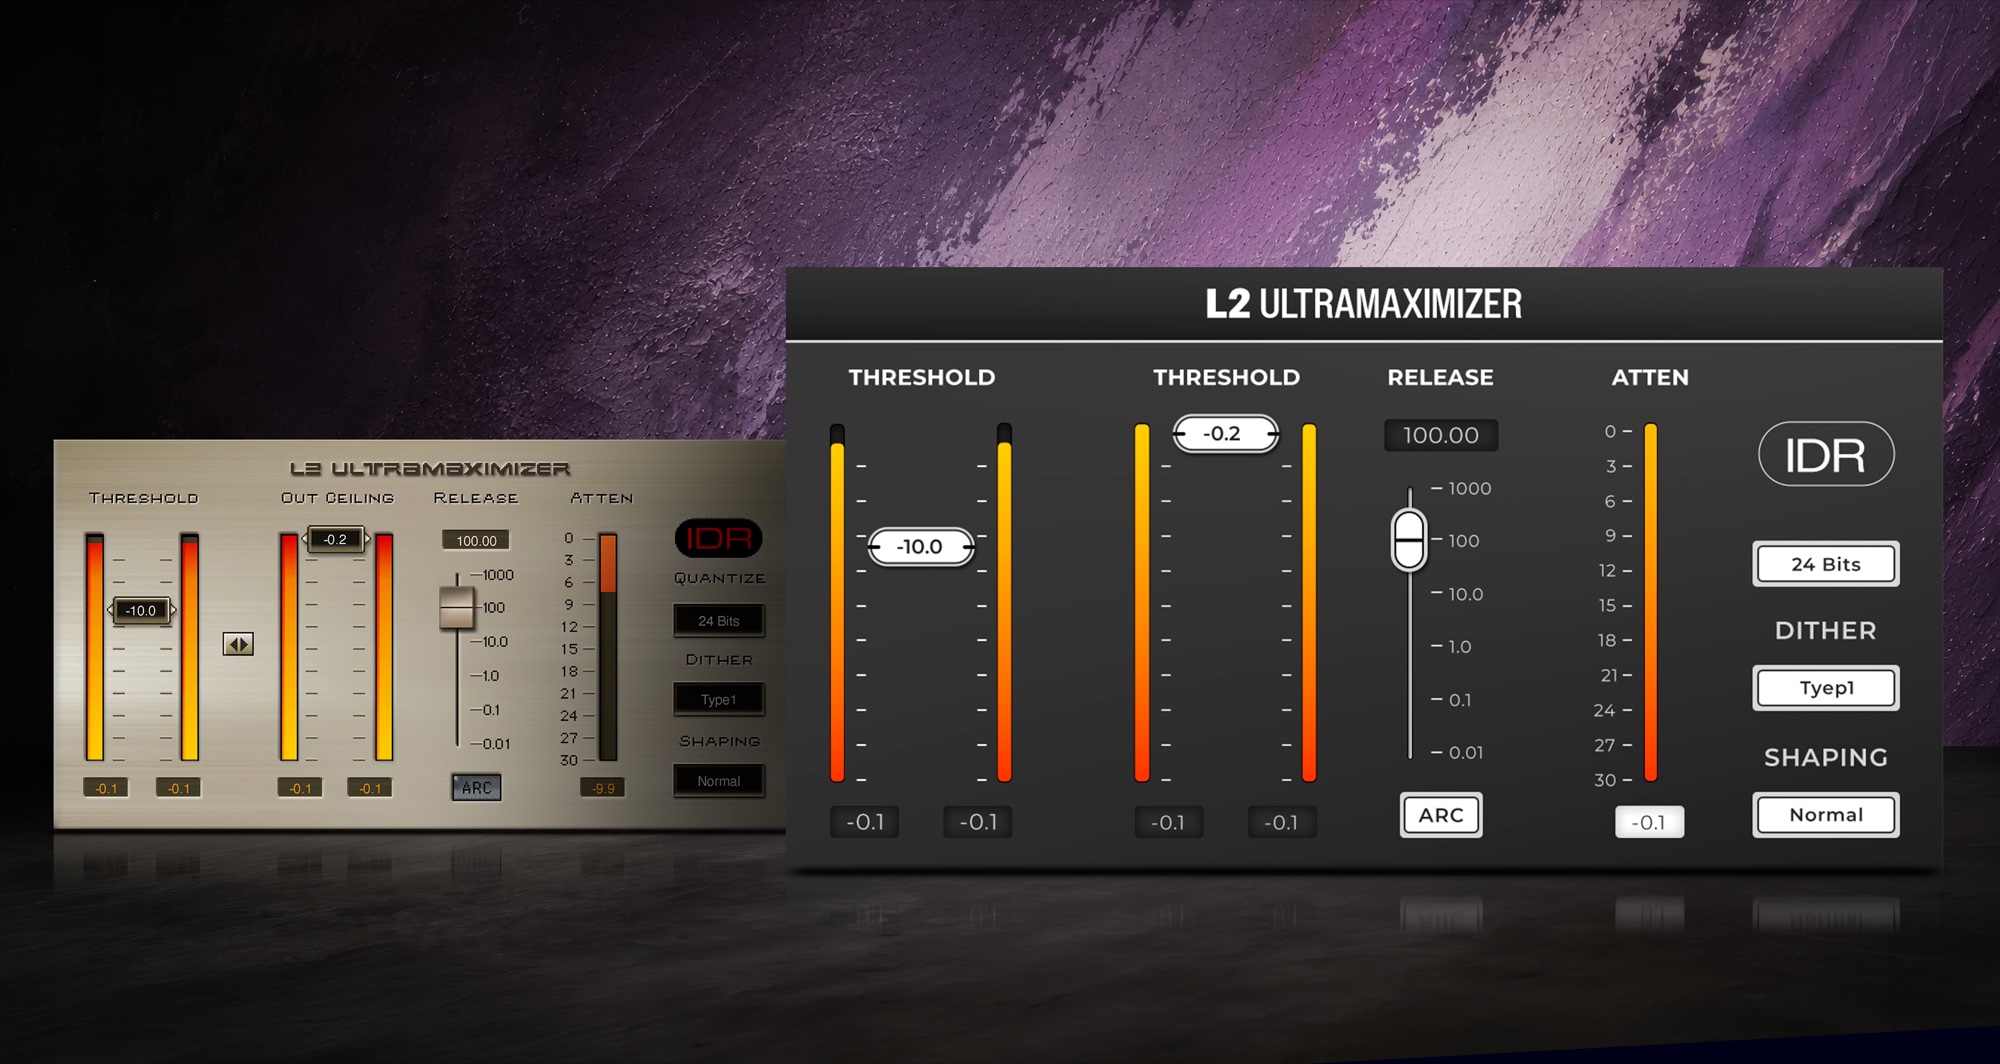
Task: Click the QUANTIZE label in gold plugin
Action: point(720,579)
